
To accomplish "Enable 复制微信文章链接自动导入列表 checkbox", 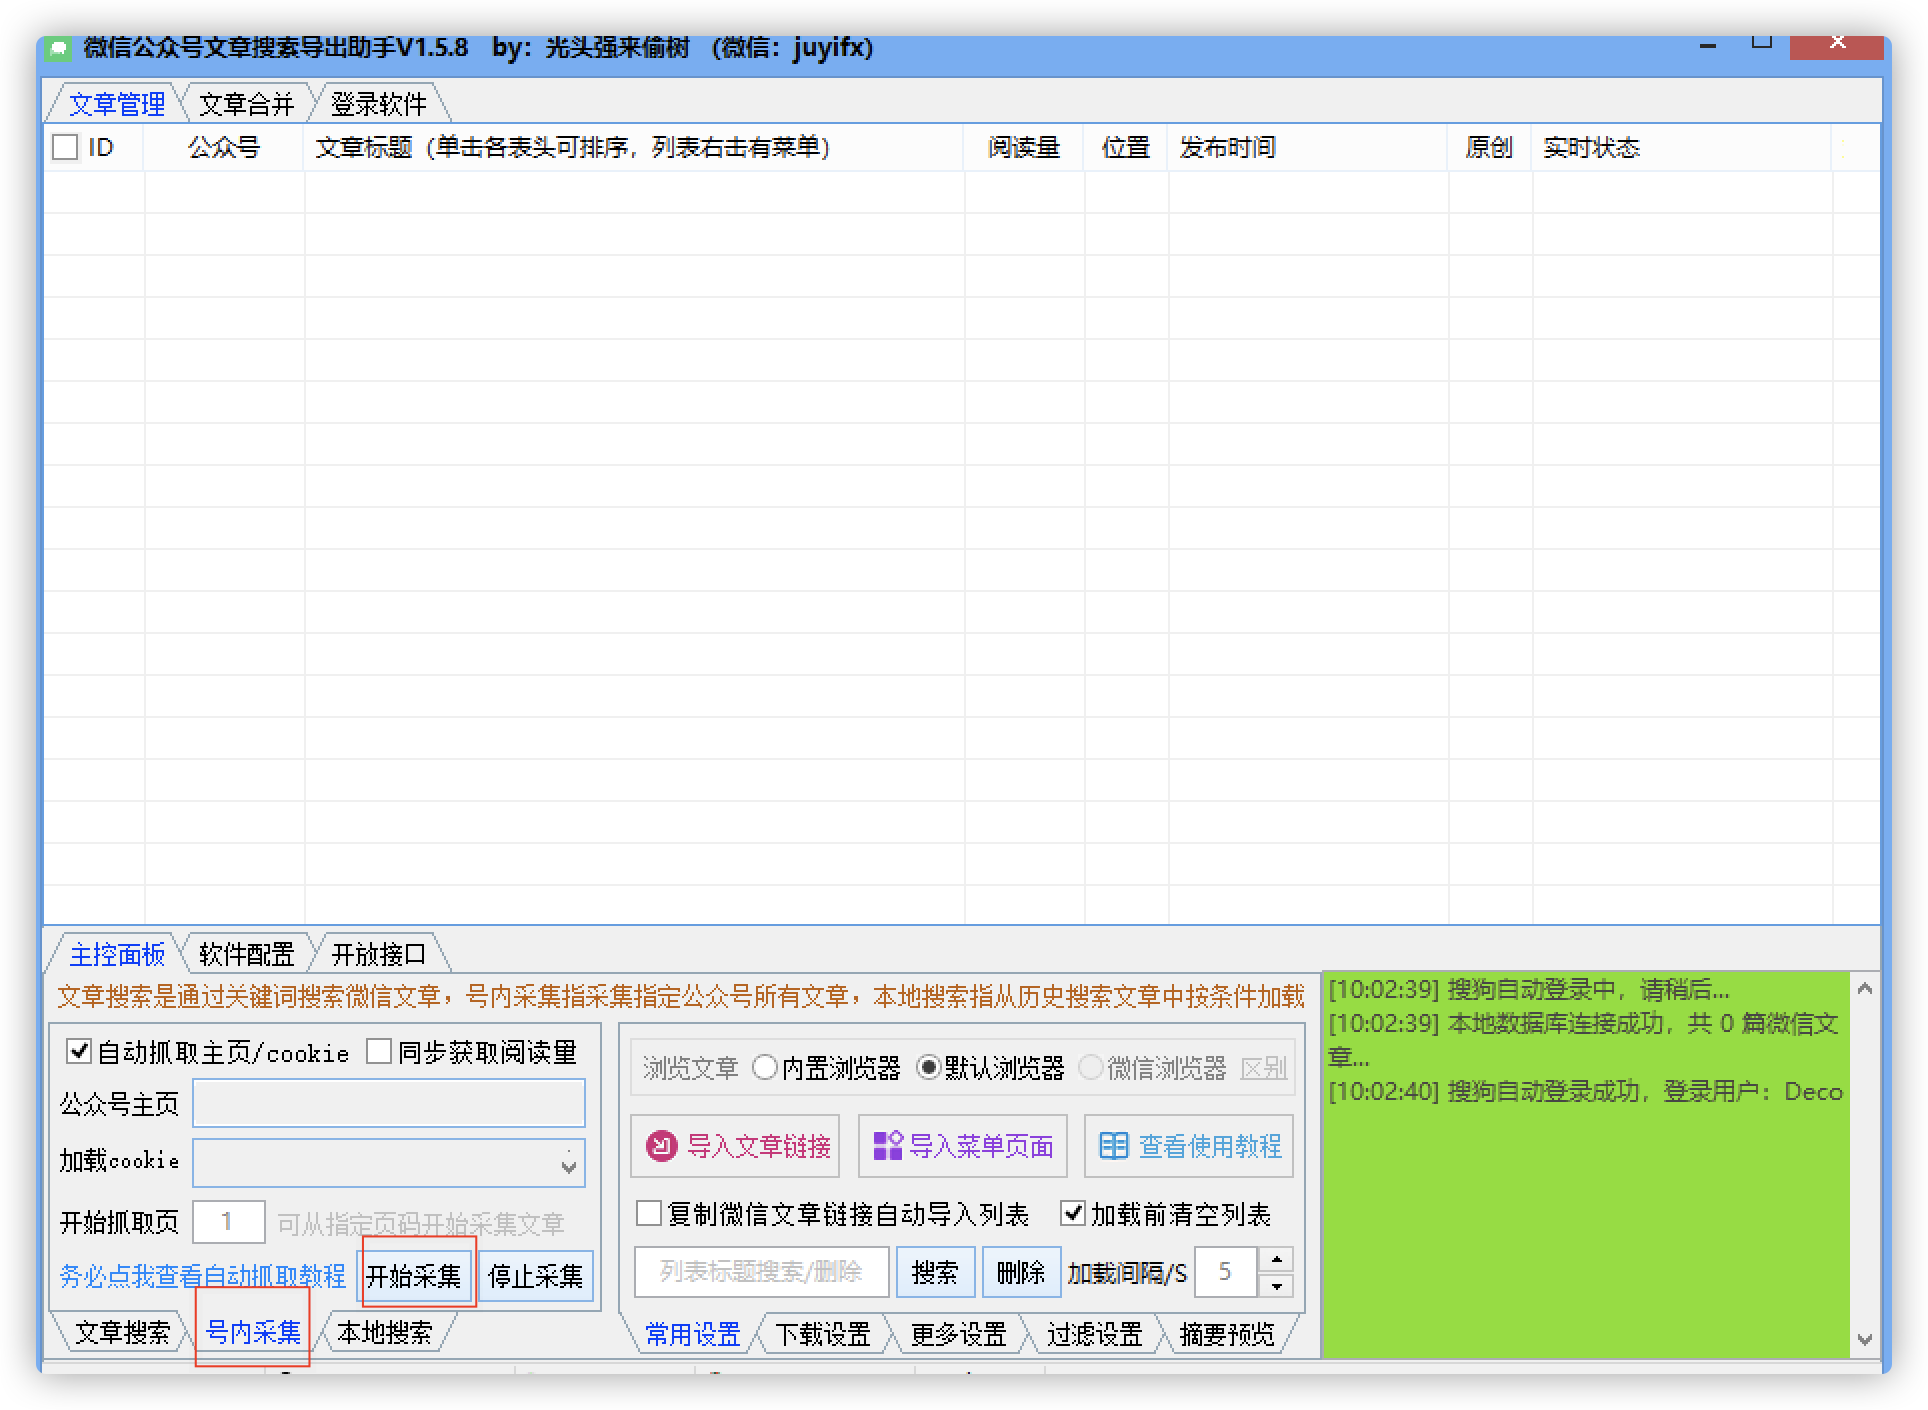I will (x=649, y=1214).
